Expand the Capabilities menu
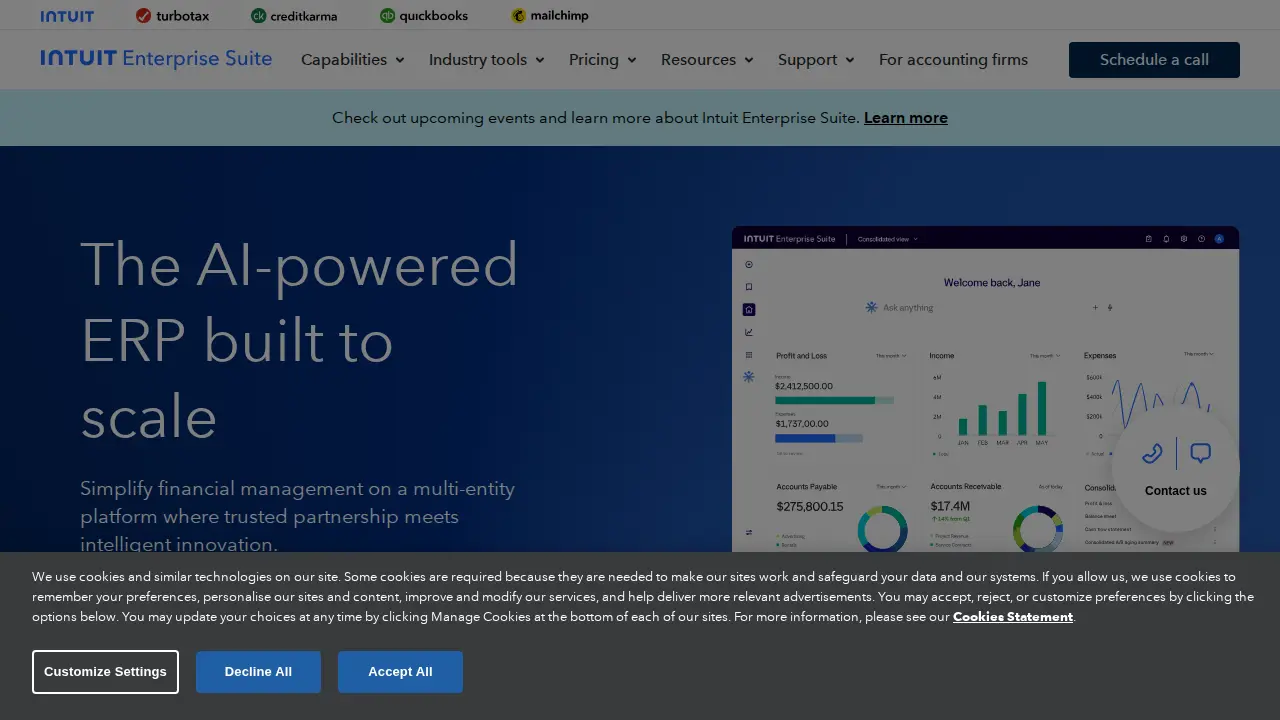The height and width of the screenshot is (720, 1280). coord(353,60)
